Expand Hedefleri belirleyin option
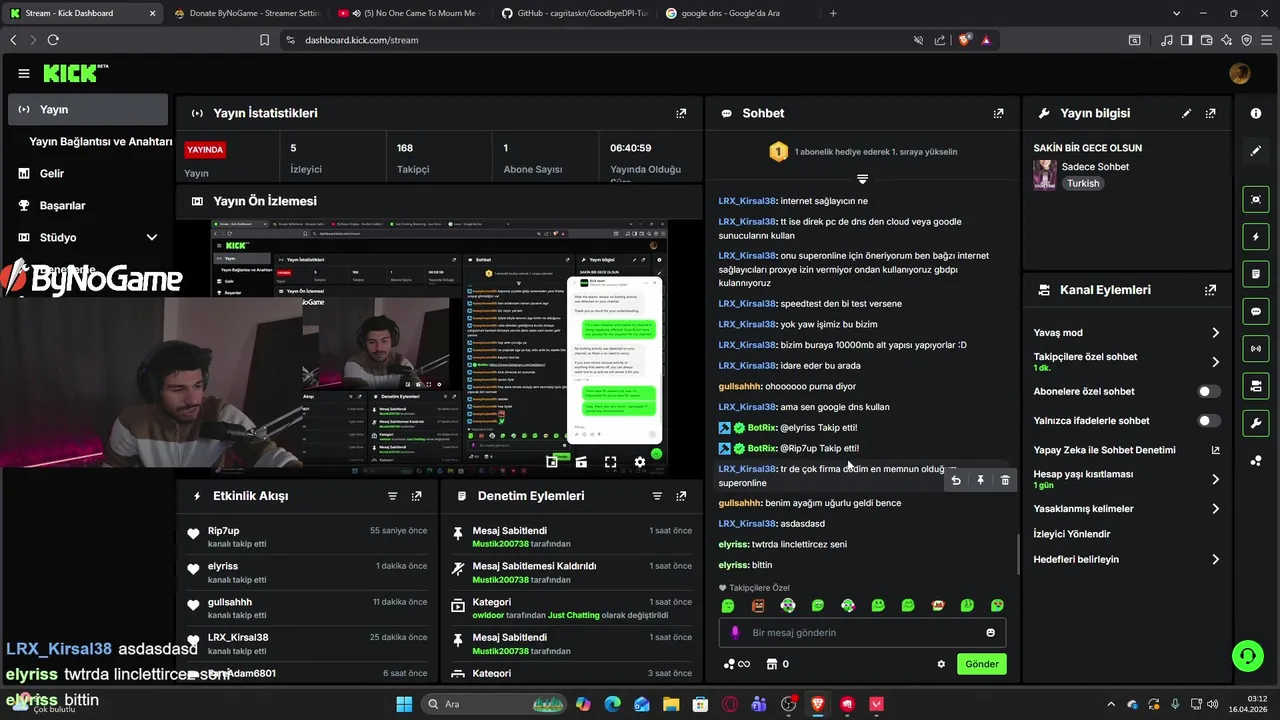The image size is (1280, 720). 1215,560
